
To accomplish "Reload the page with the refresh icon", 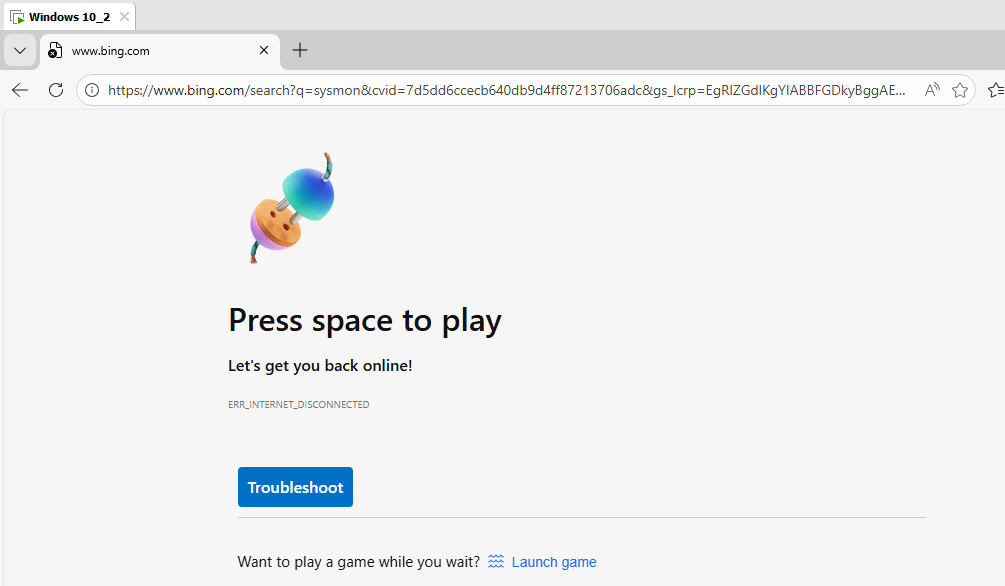I will (x=56, y=90).
